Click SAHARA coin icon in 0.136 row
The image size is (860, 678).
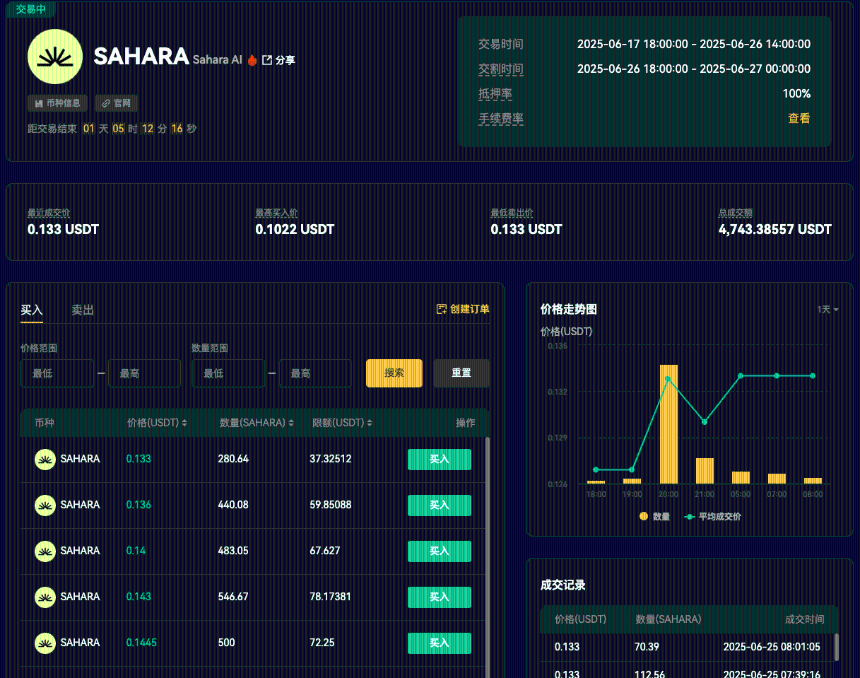click(45, 505)
